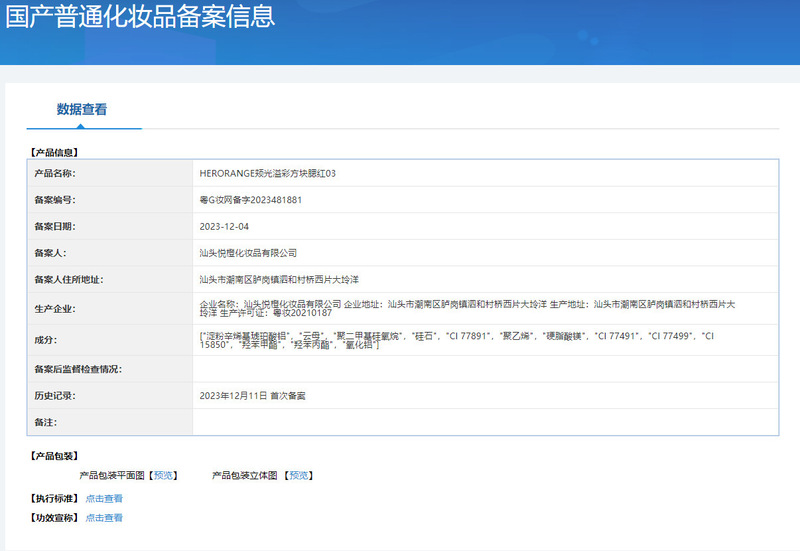Image resolution: width=800 pixels, height=551 pixels.
Task: Open 点击查看 link for 功效宣称
Action: 104,518
